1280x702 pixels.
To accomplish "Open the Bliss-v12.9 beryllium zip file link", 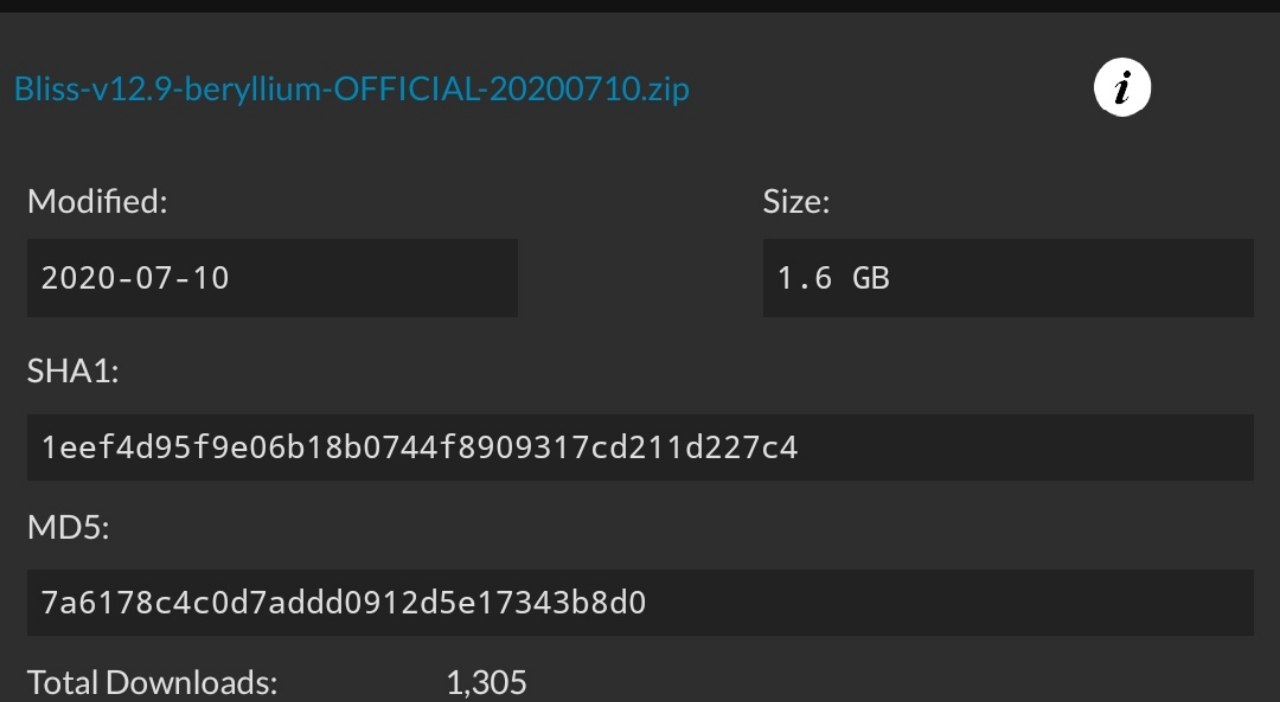I will tap(351, 89).
